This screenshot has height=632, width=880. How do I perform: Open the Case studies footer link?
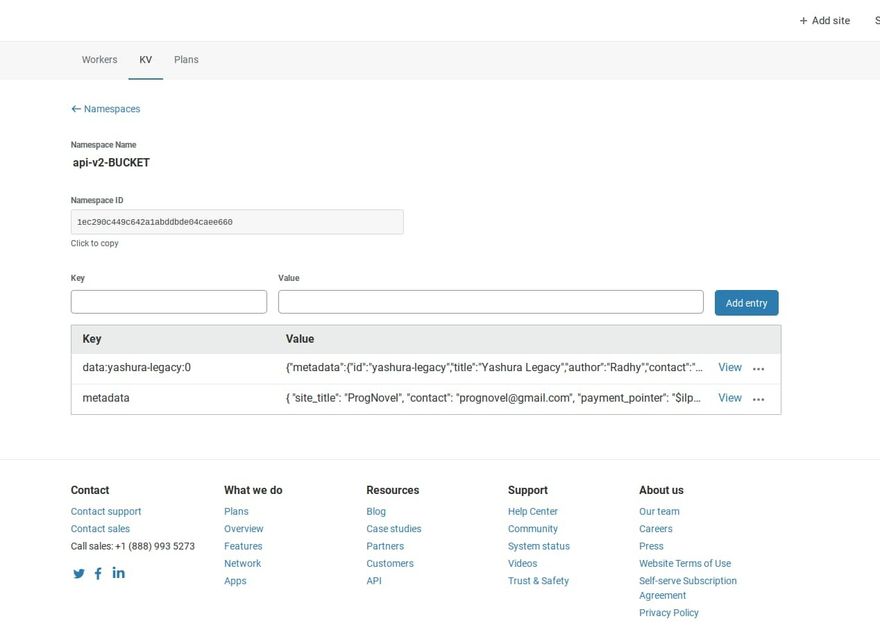coord(393,529)
